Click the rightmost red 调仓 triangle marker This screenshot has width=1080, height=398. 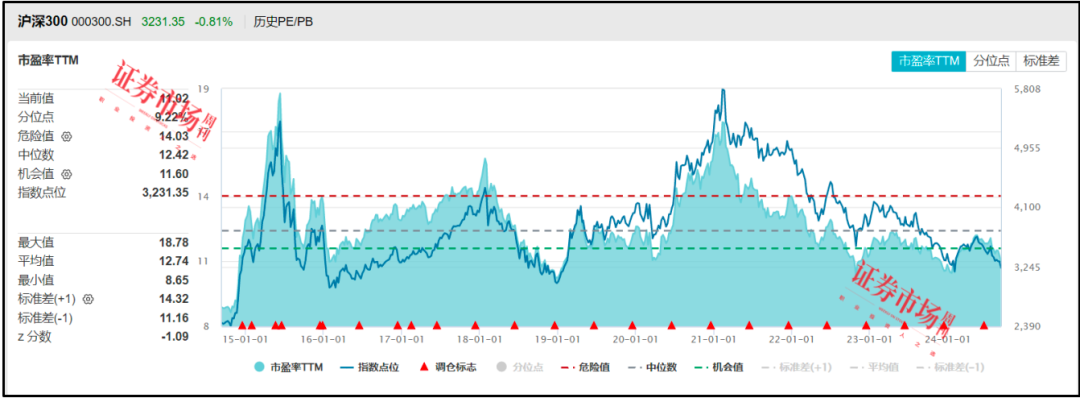(984, 325)
